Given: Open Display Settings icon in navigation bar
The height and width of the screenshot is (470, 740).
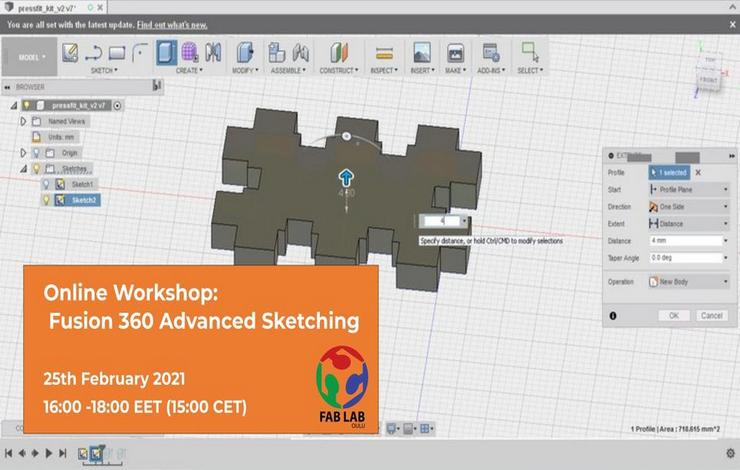Looking at the screenshot, I should point(392,428).
